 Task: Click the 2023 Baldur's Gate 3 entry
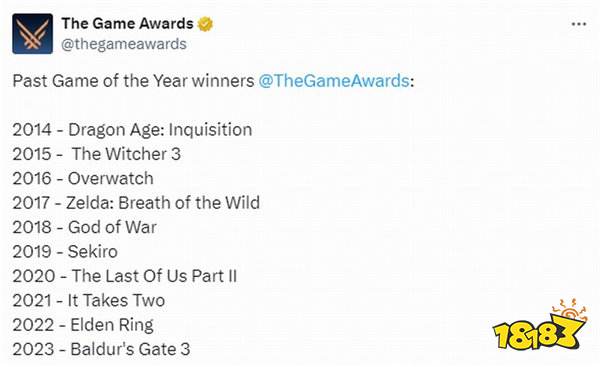[x=101, y=349]
